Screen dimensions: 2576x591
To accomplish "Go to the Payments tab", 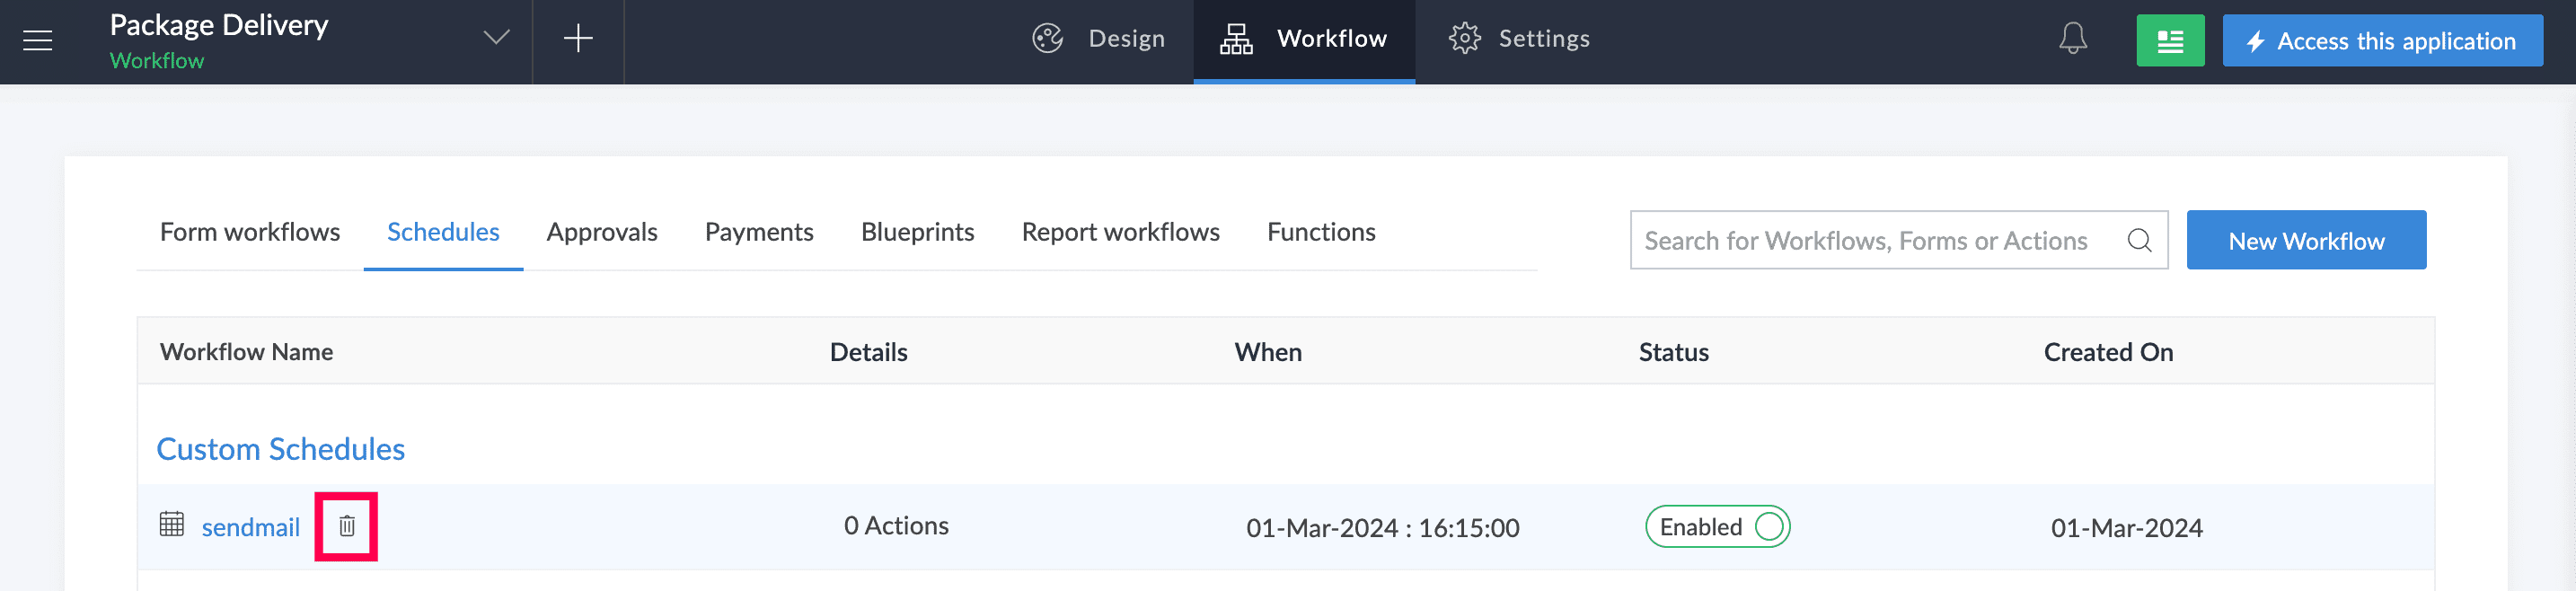I will tap(759, 232).
